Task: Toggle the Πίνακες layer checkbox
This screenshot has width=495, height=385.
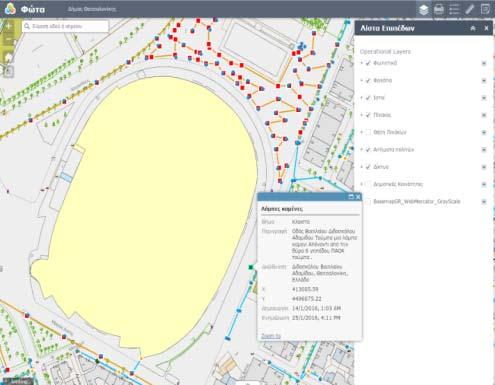Action: [x=368, y=115]
